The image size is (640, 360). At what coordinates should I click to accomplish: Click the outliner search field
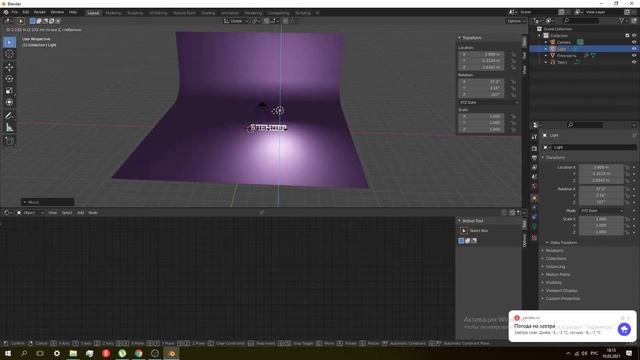[582, 20]
